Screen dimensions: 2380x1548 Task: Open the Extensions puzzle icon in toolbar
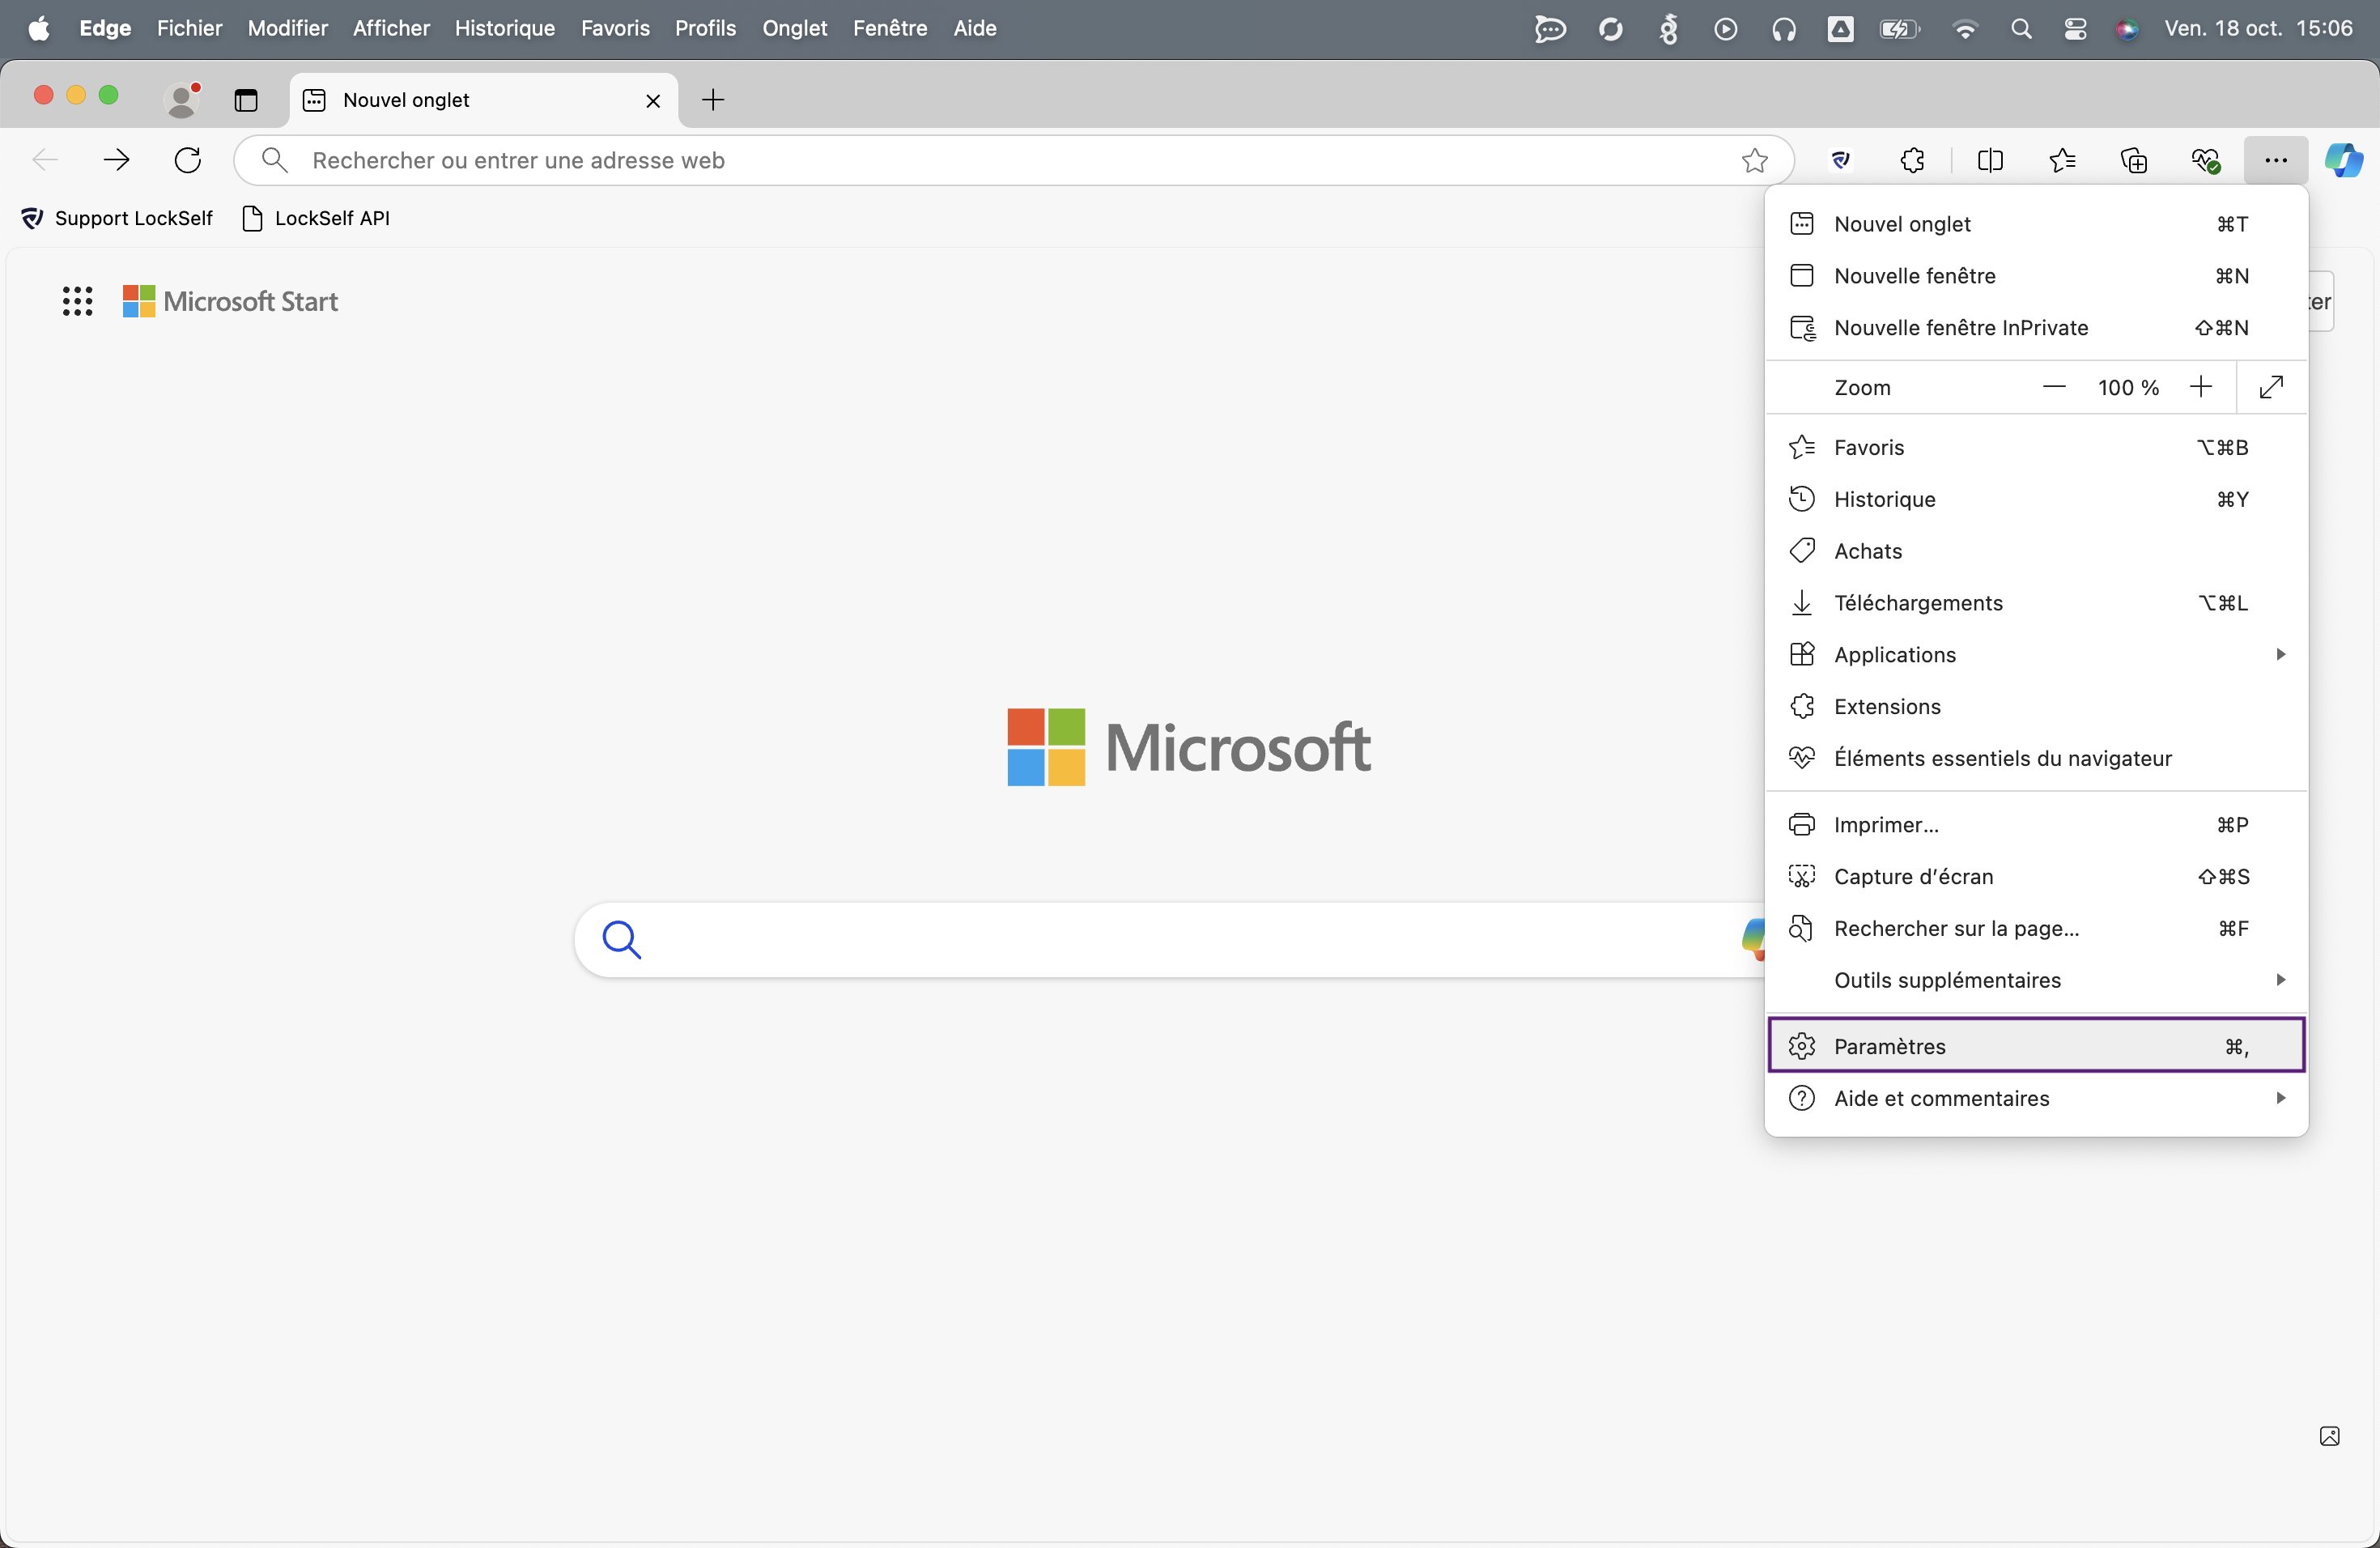coord(1912,160)
